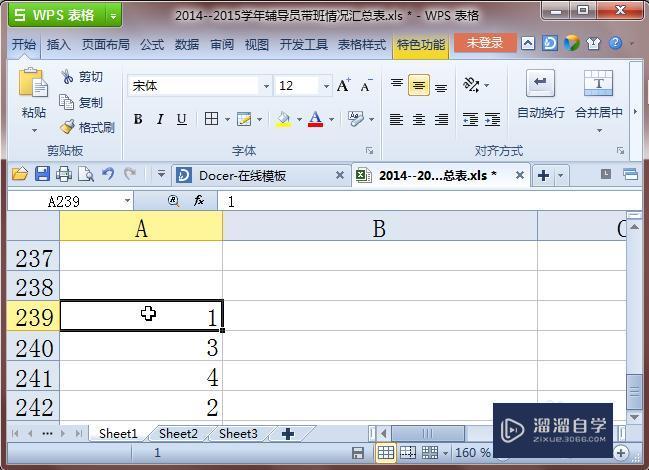Increase font size with large A
Viewport: 649px width, 470px height.
tap(343, 86)
